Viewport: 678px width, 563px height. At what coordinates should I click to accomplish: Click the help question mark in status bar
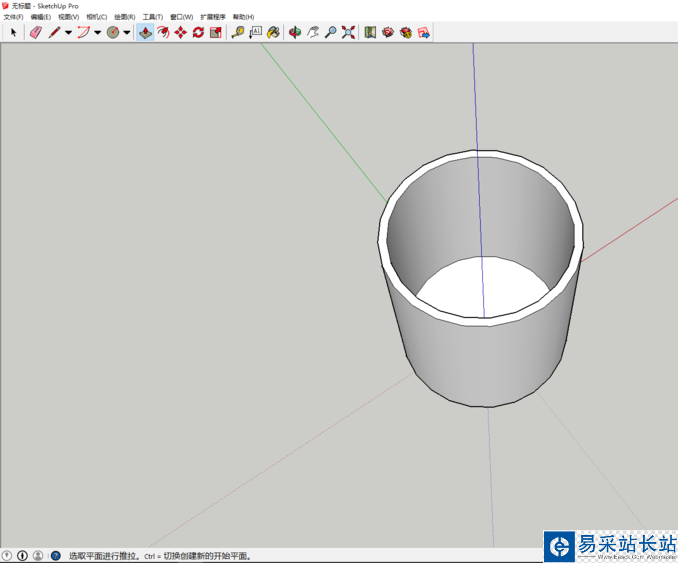pos(55,555)
